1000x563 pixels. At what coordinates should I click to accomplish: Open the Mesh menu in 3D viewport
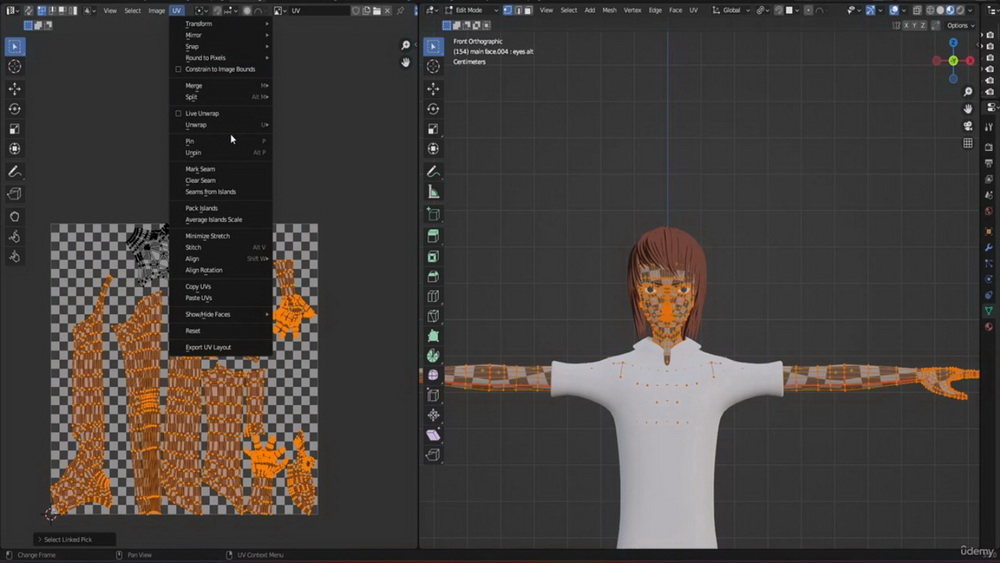tap(609, 10)
